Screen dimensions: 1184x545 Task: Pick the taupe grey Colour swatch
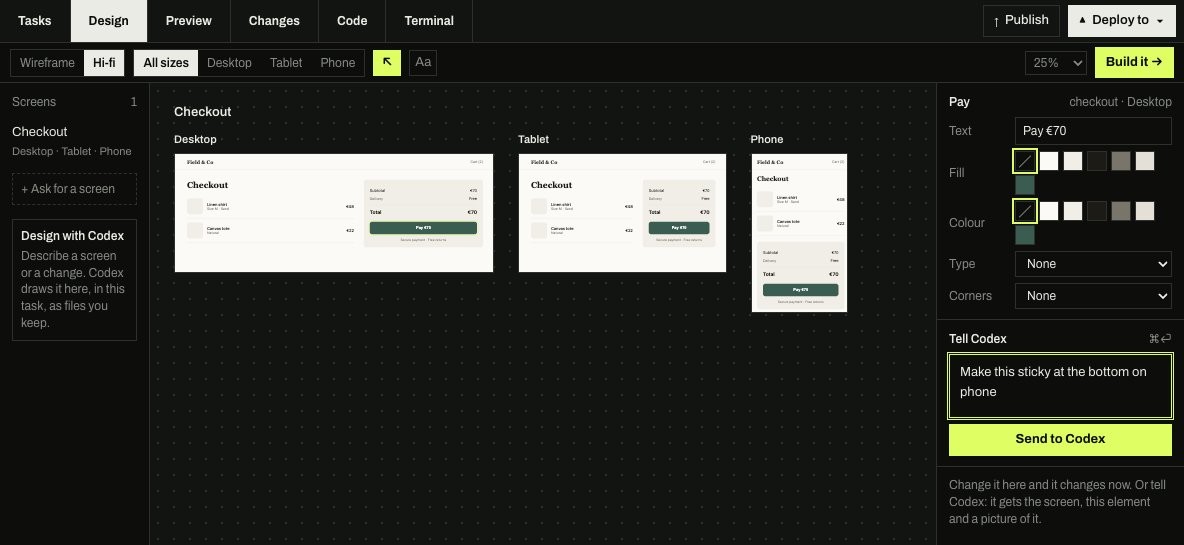(1121, 211)
